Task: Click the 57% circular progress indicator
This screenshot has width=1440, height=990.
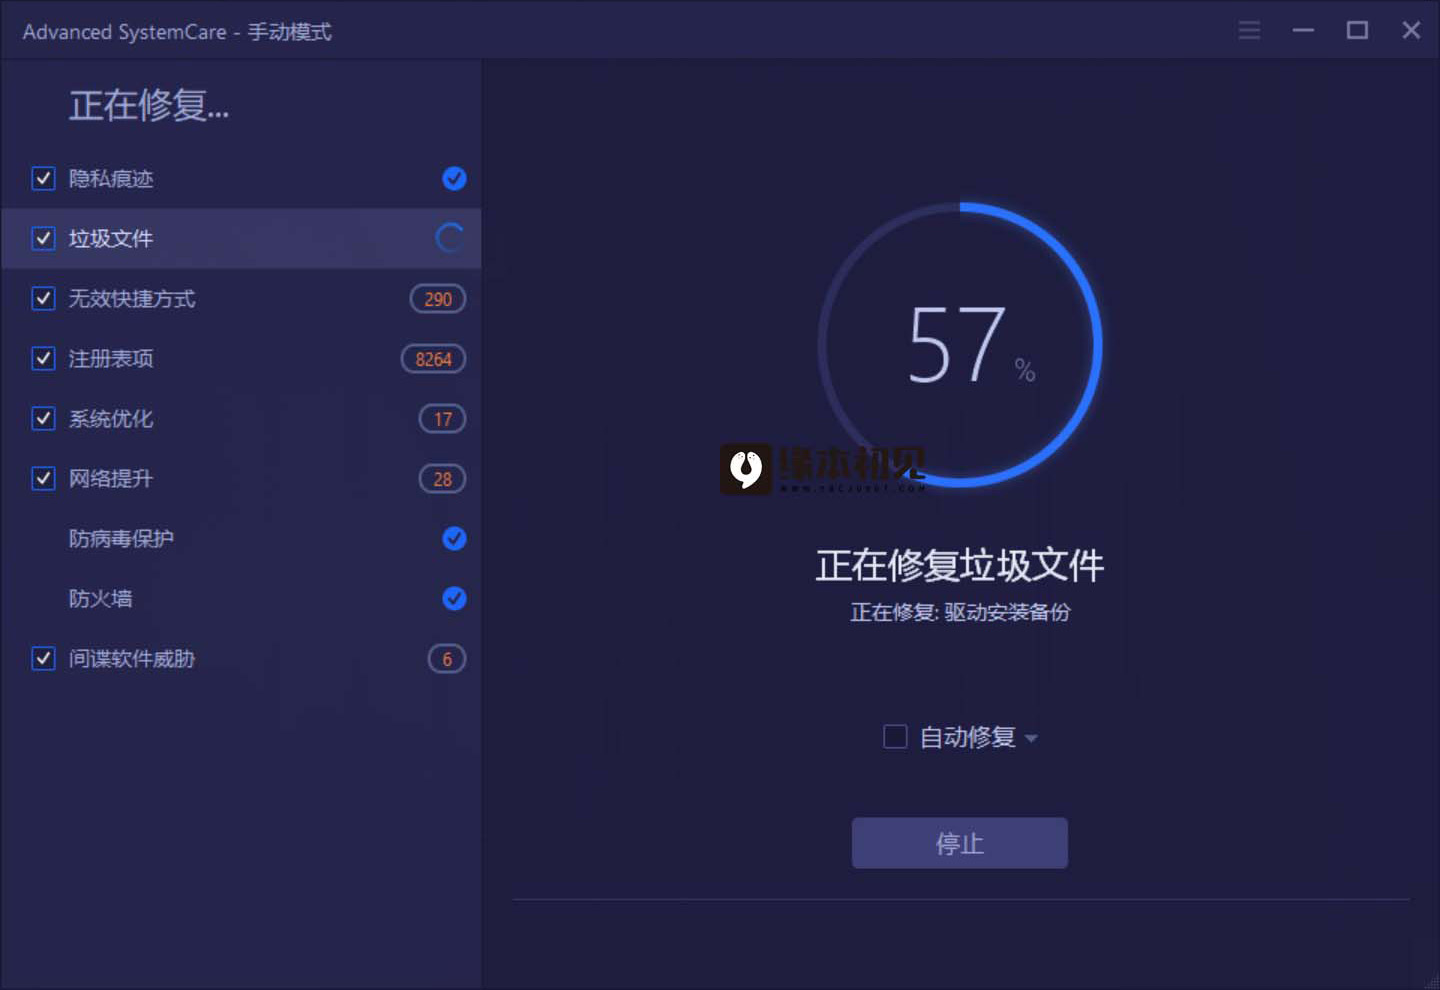Action: point(960,345)
